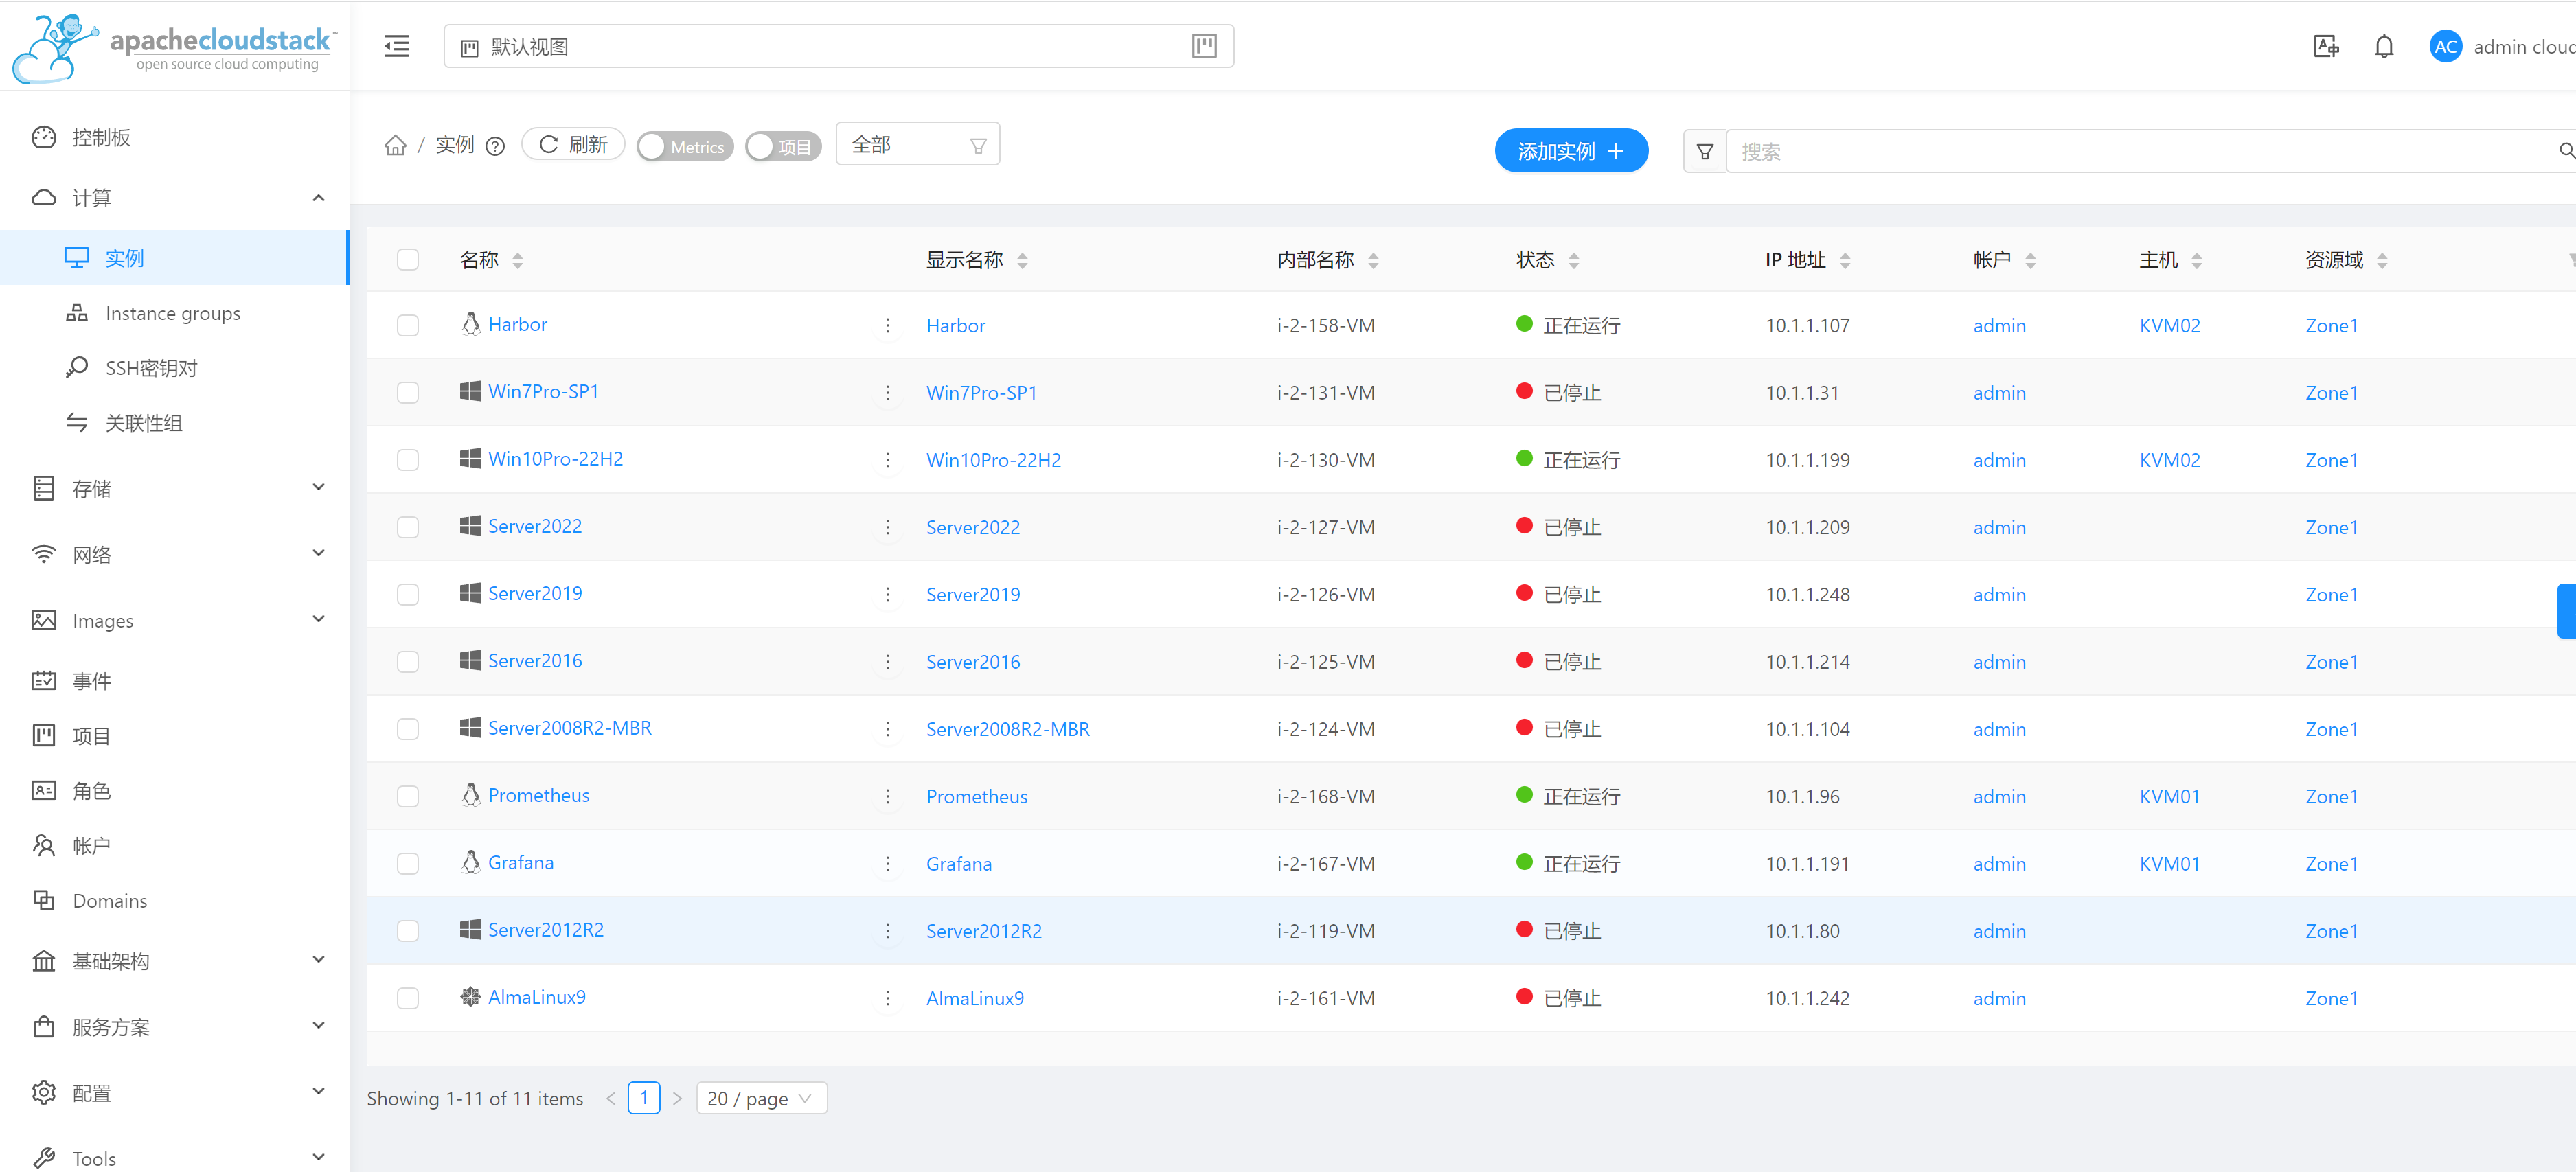Check the select-all checkbox in table header

[x=407, y=259]
